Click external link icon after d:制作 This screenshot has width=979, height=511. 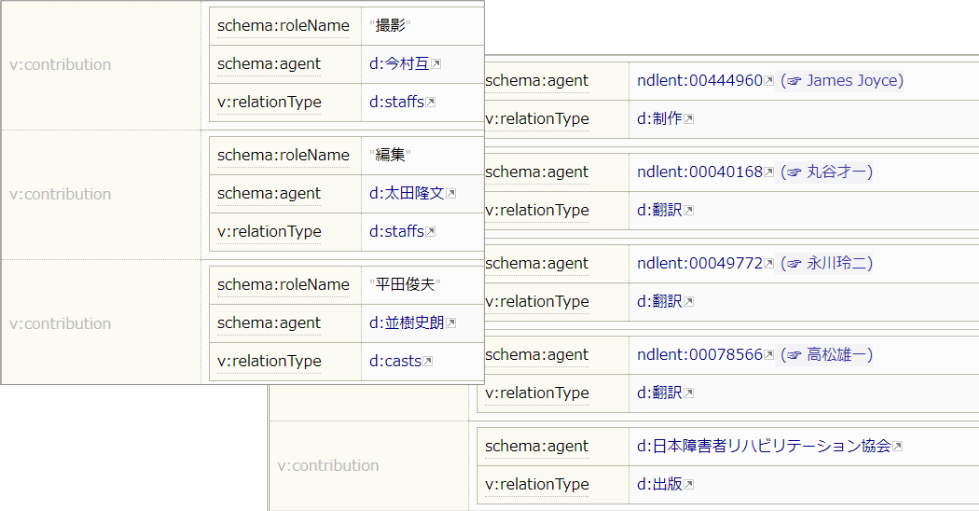[688, 119]
